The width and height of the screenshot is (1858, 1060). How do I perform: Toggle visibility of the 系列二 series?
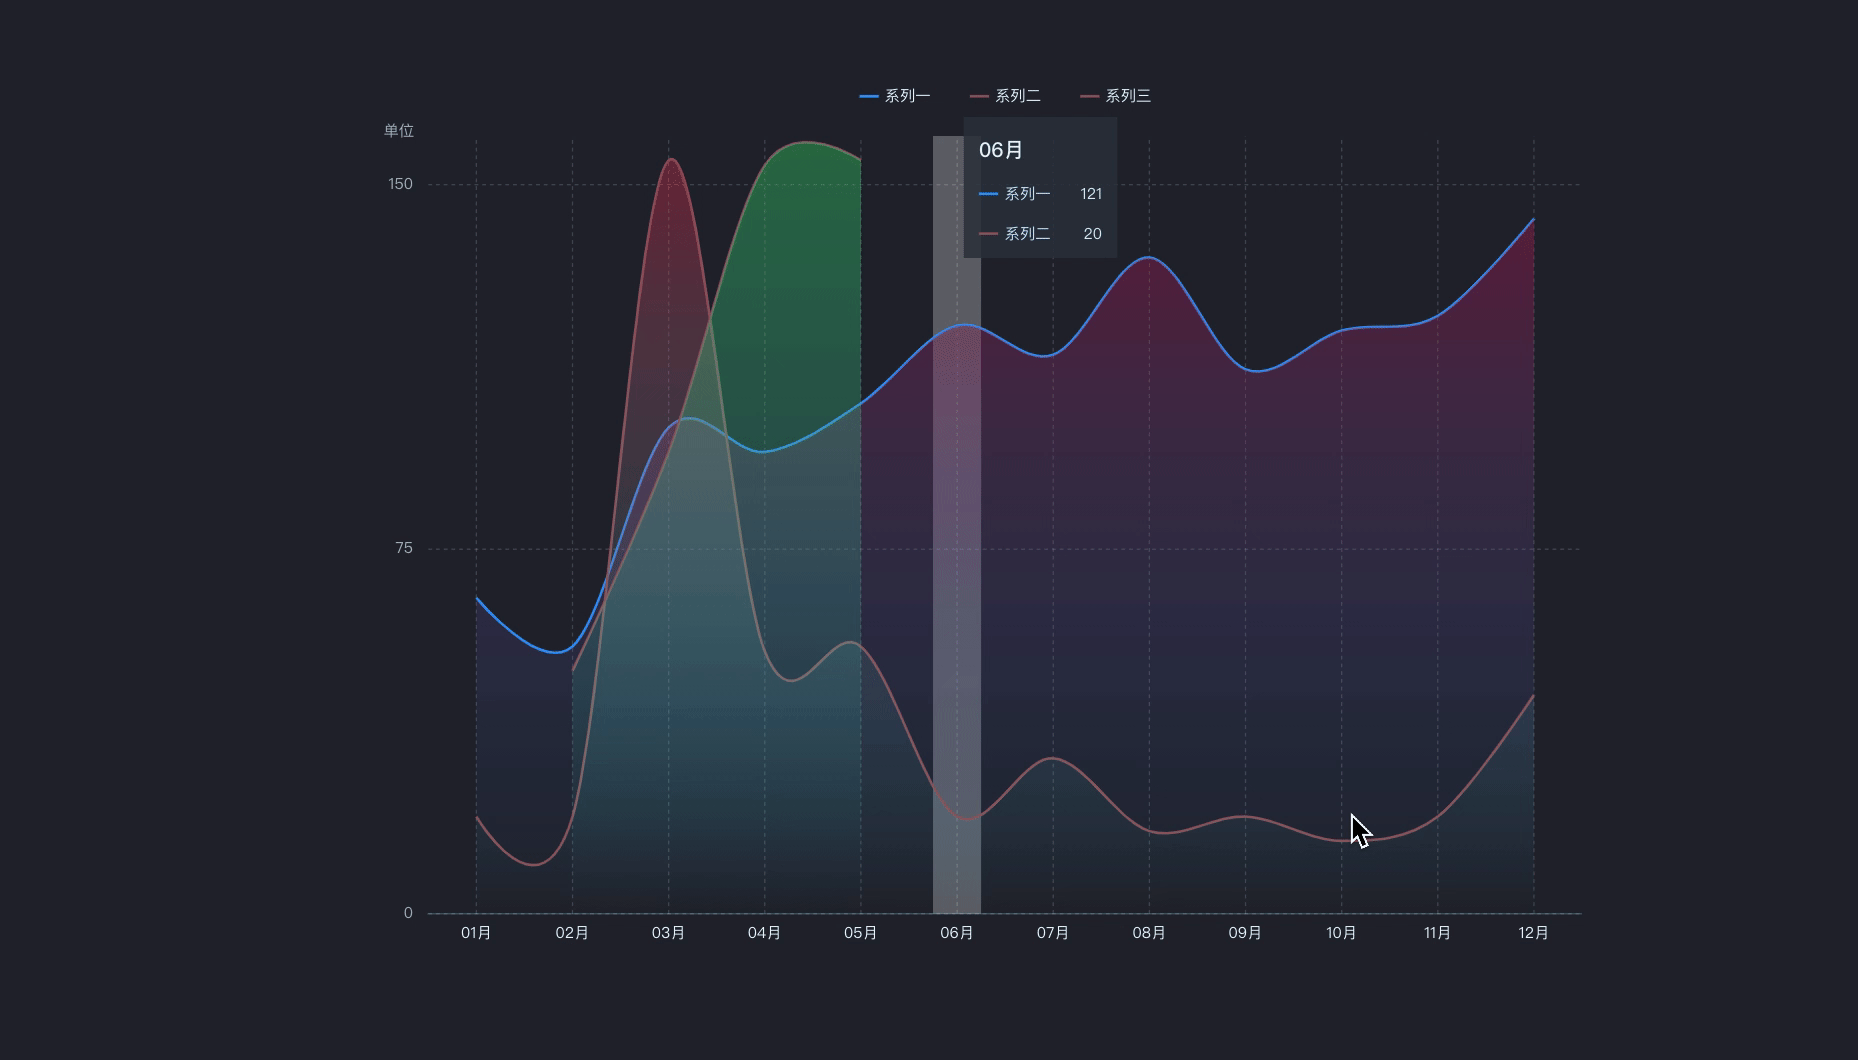tap(1014, 95)
